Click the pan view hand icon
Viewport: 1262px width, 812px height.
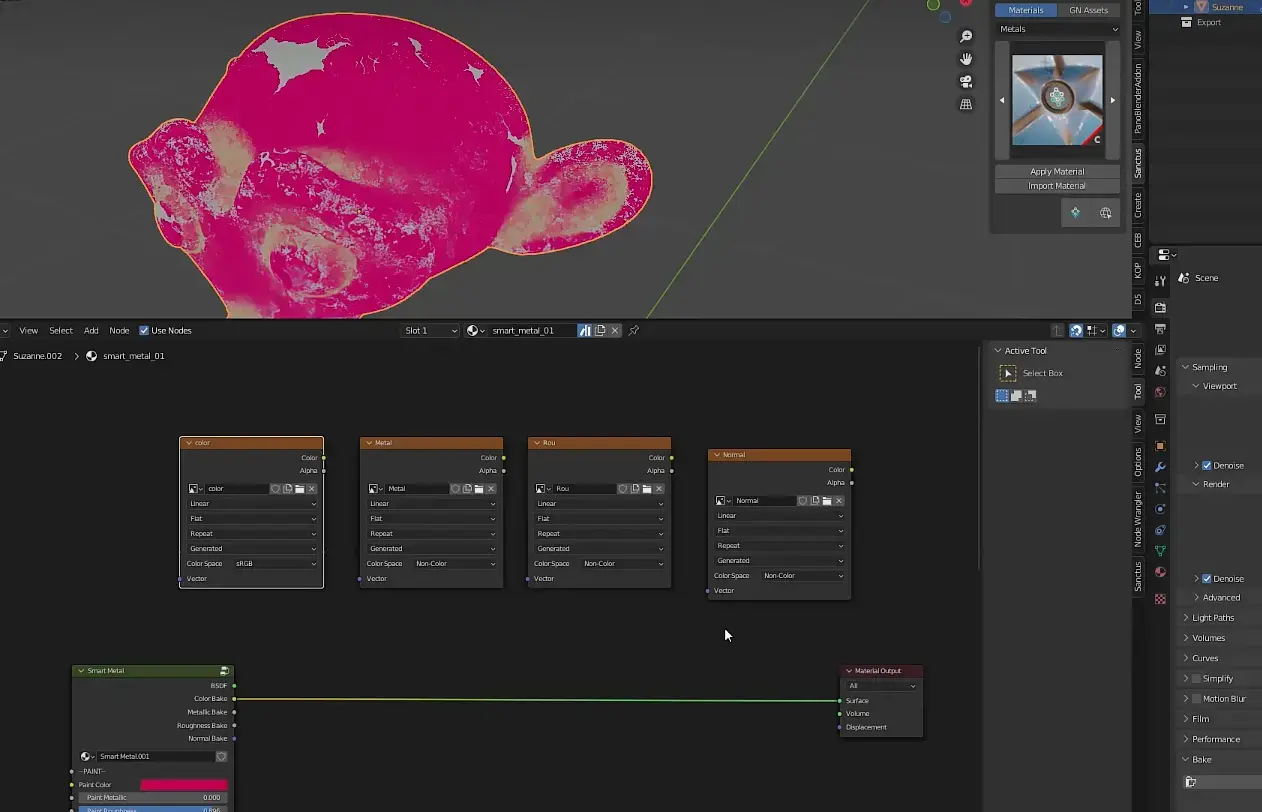(966, 59)
